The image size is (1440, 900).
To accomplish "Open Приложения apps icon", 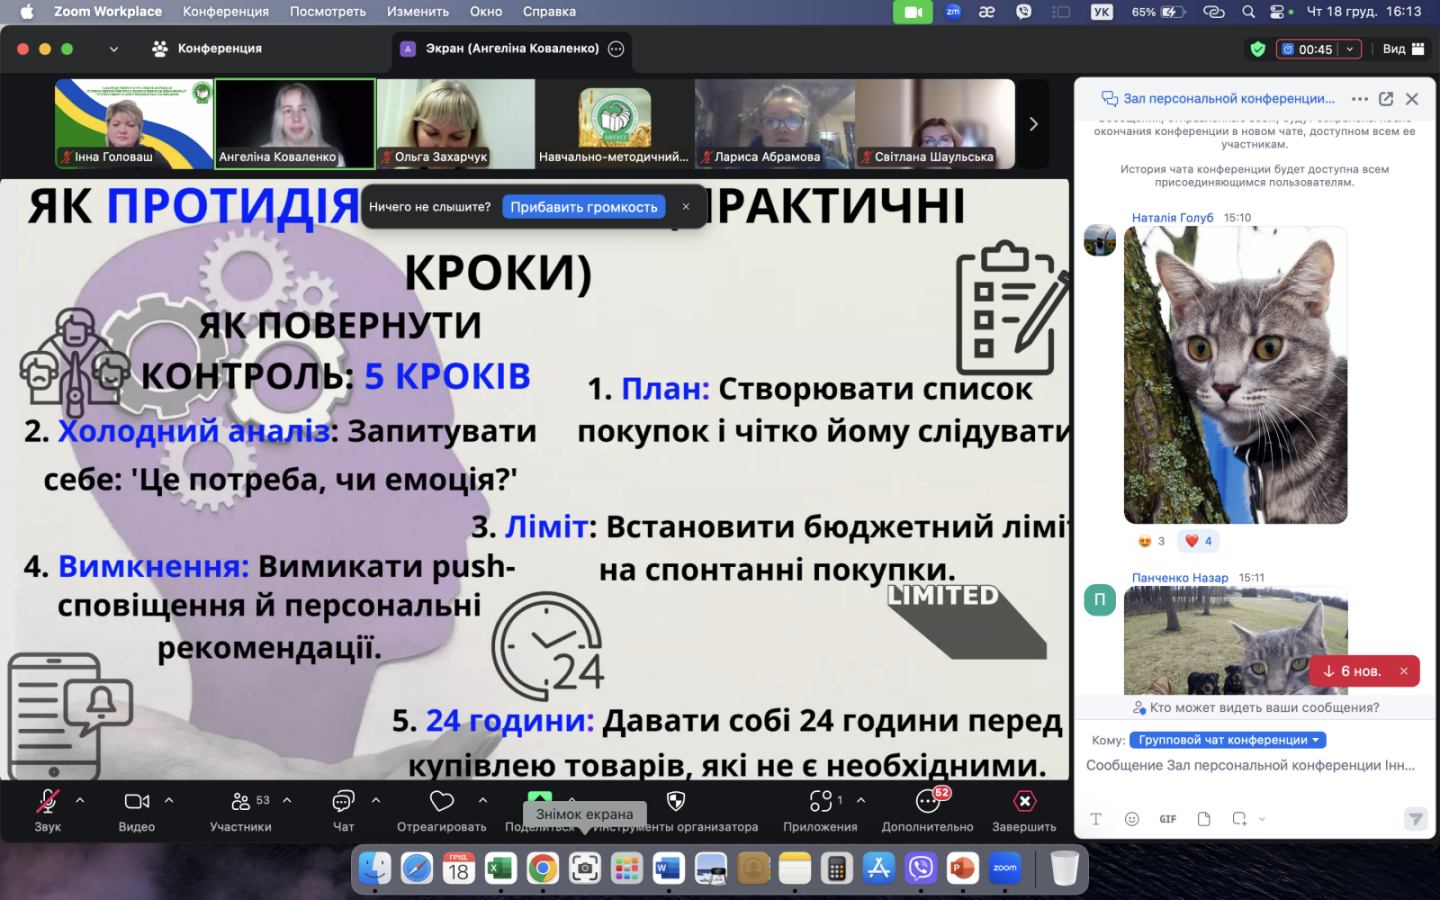I will tap(820, 802).
